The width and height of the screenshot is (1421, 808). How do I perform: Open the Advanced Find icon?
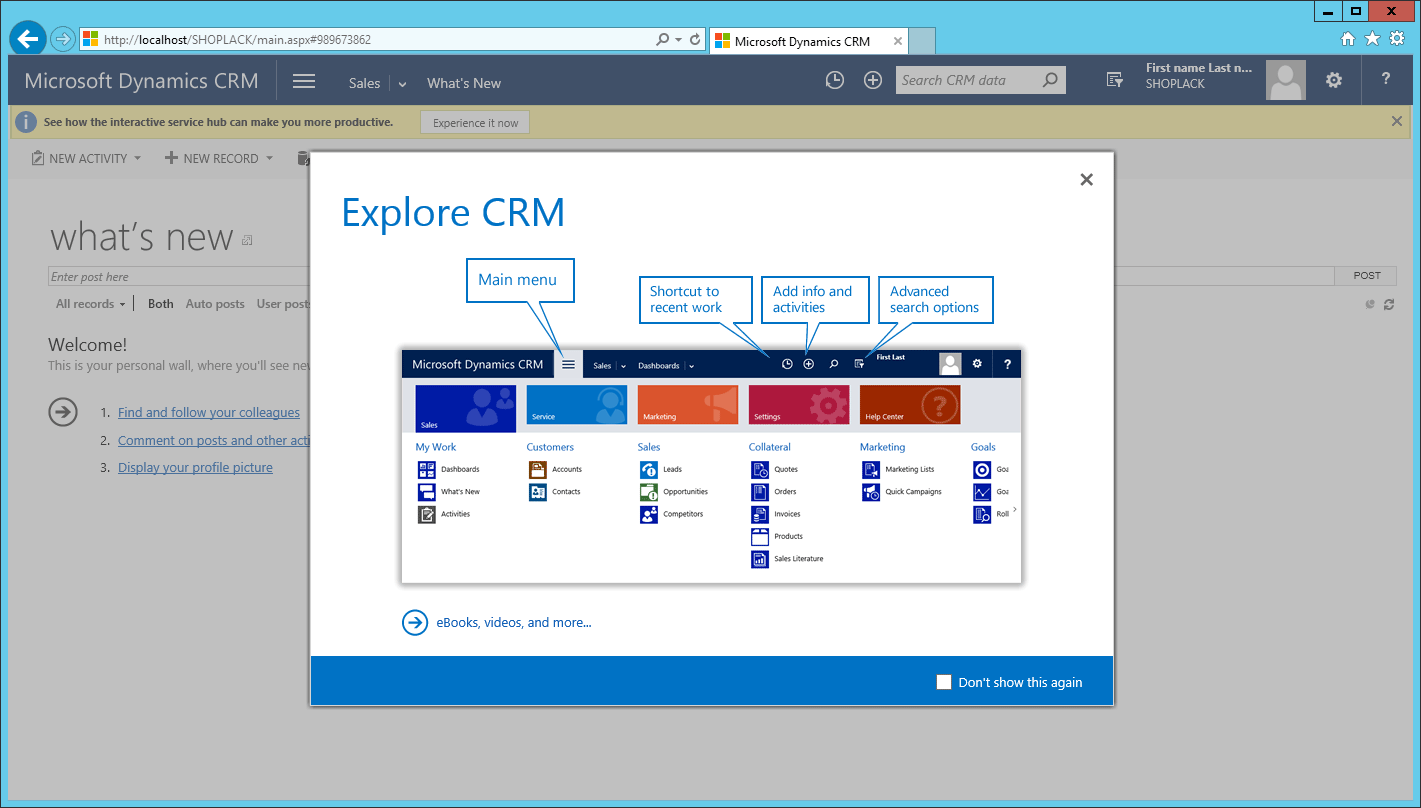tap(1115, 80)
